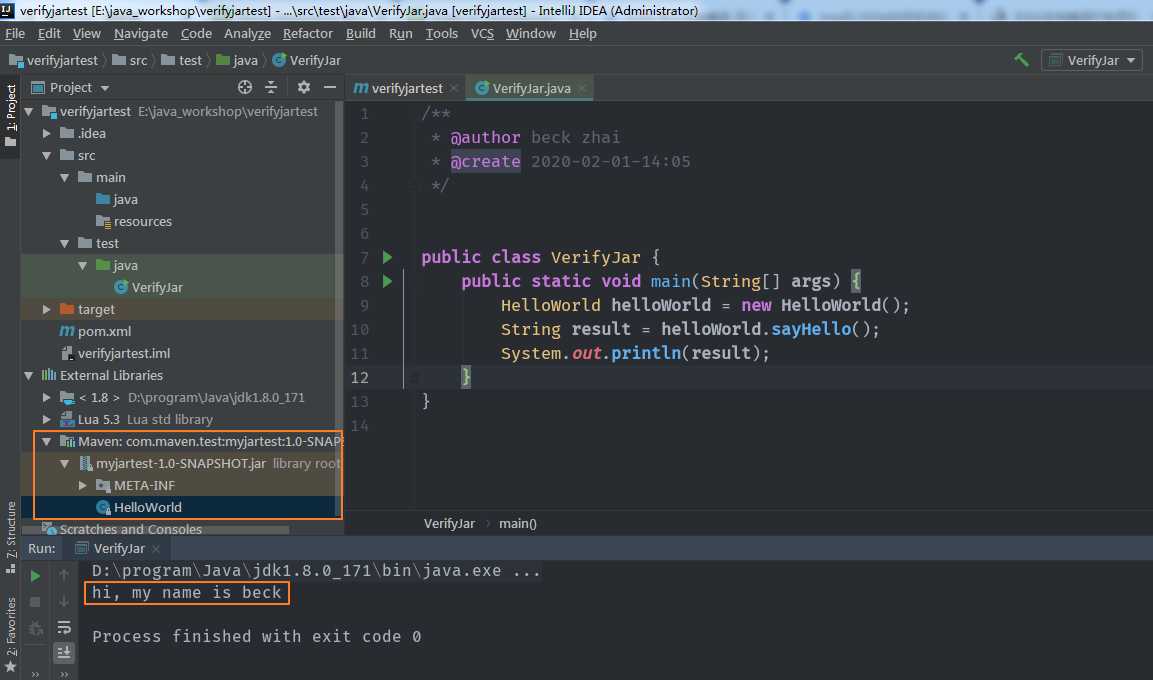This screenshot has height=680, width=1153.
Task: Open the Edit menu
Action: 49,33
